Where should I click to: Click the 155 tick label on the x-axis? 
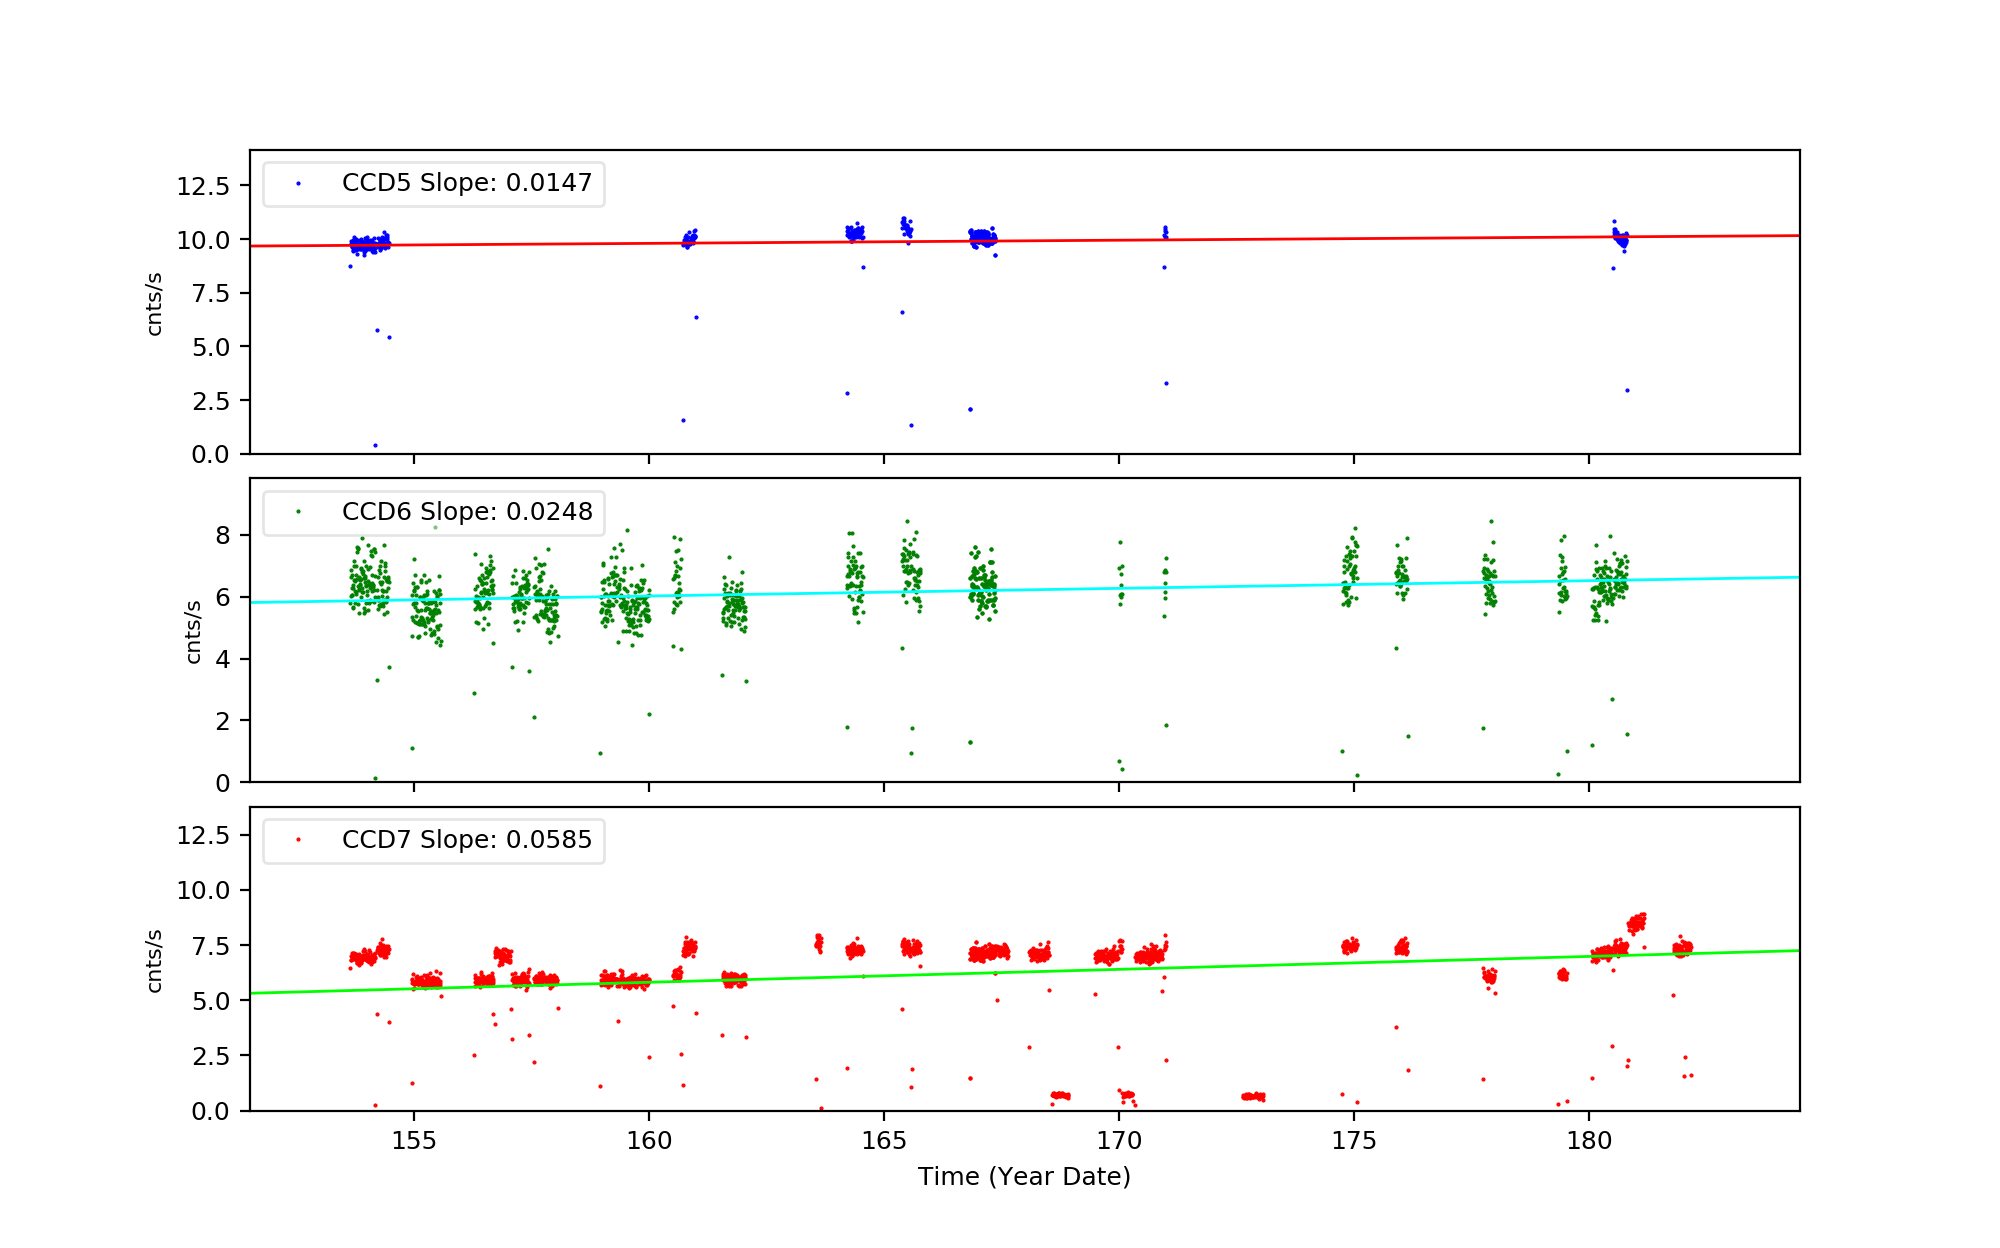coord(414,1141)
